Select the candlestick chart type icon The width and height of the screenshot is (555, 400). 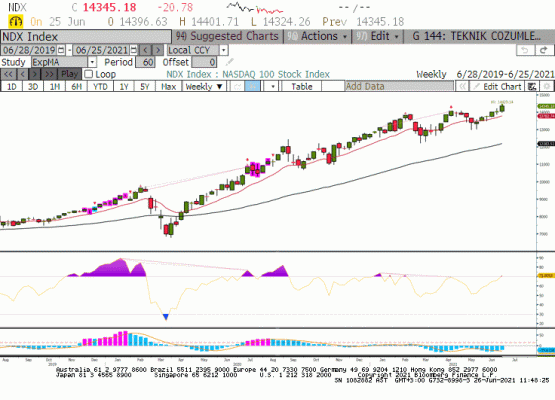pyautogui.click(x=252, y=86)
